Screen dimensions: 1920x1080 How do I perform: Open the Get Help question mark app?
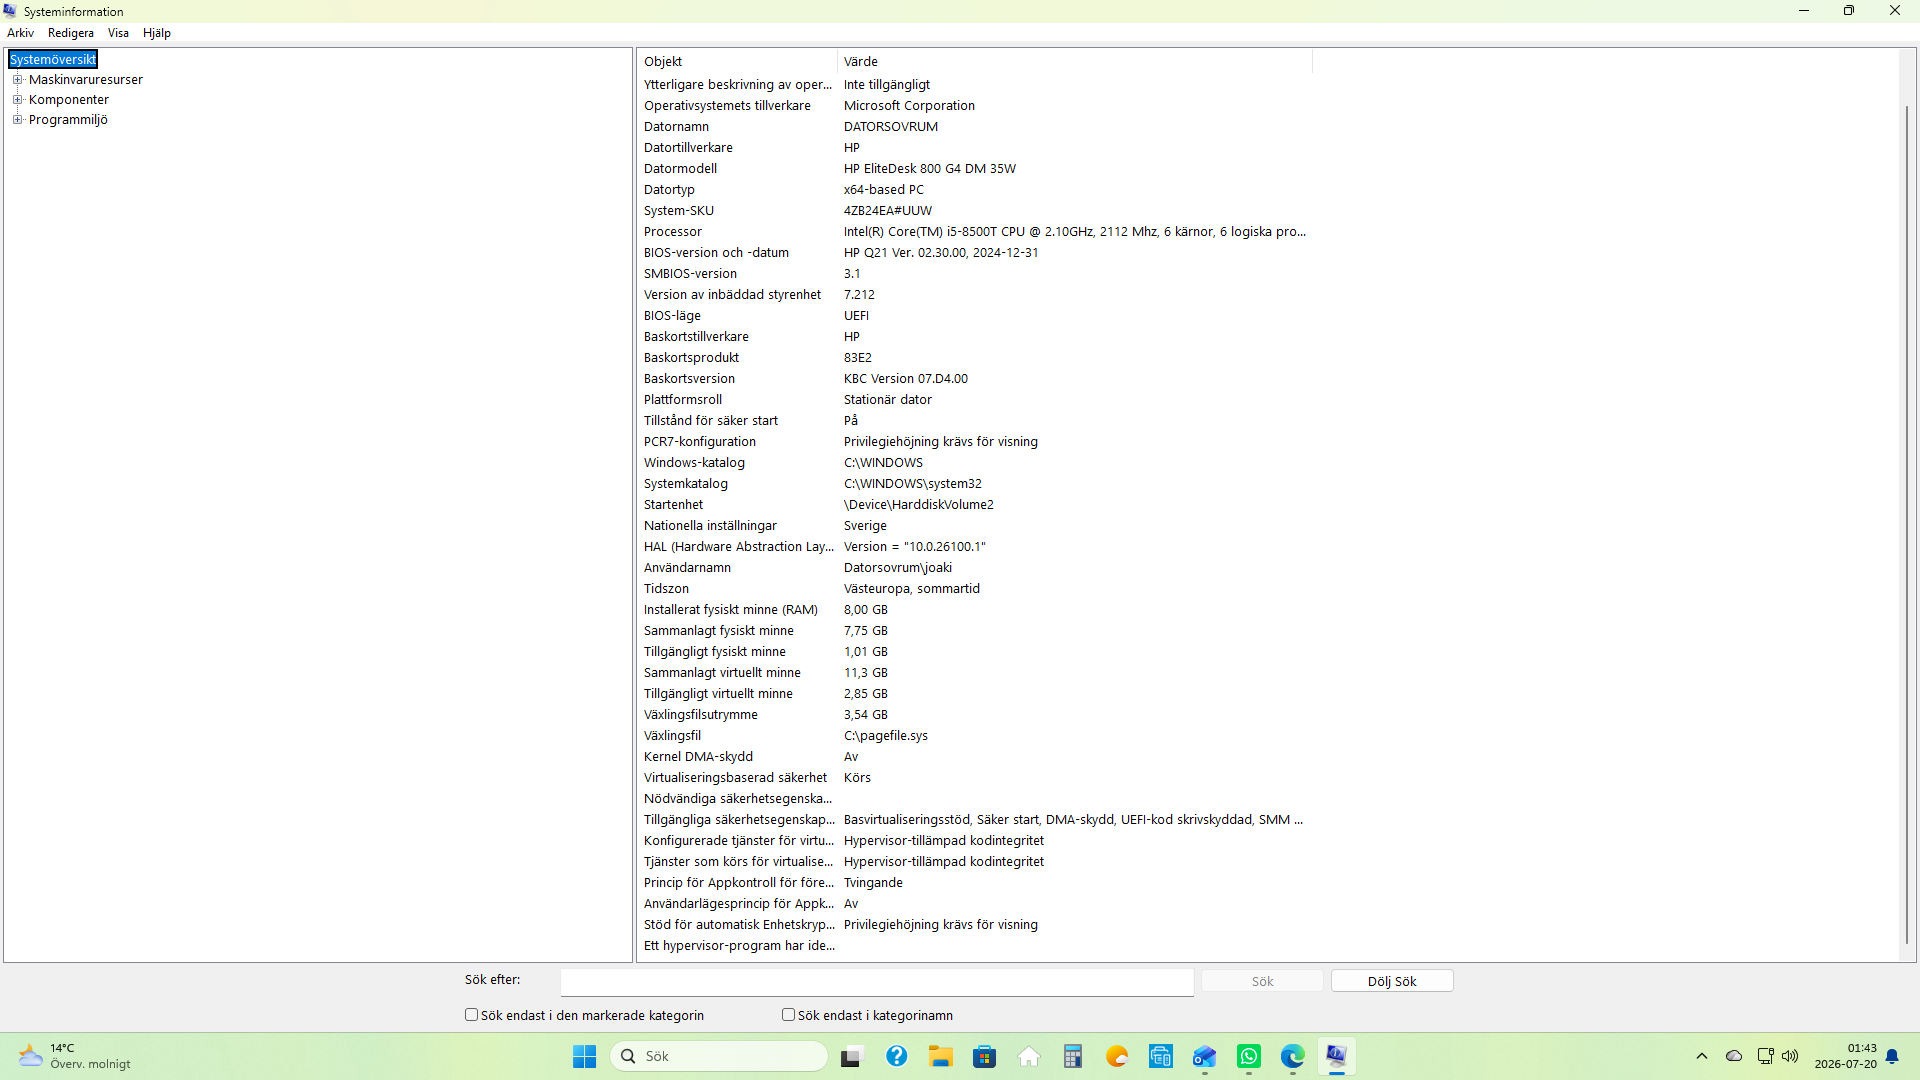[897, 1056]
